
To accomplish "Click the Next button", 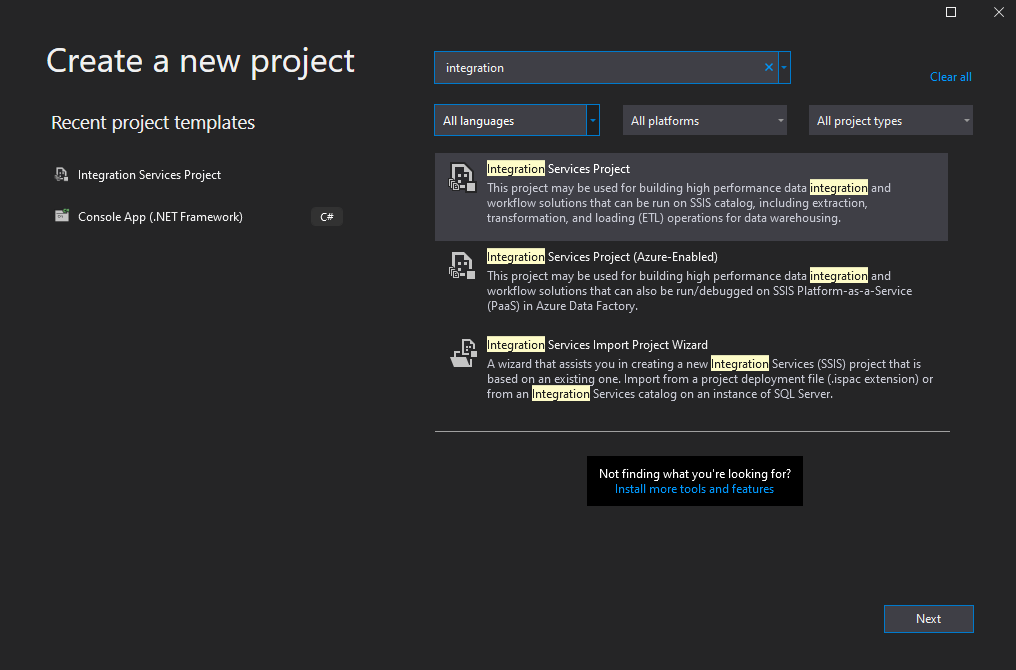I will coord(928,618).
